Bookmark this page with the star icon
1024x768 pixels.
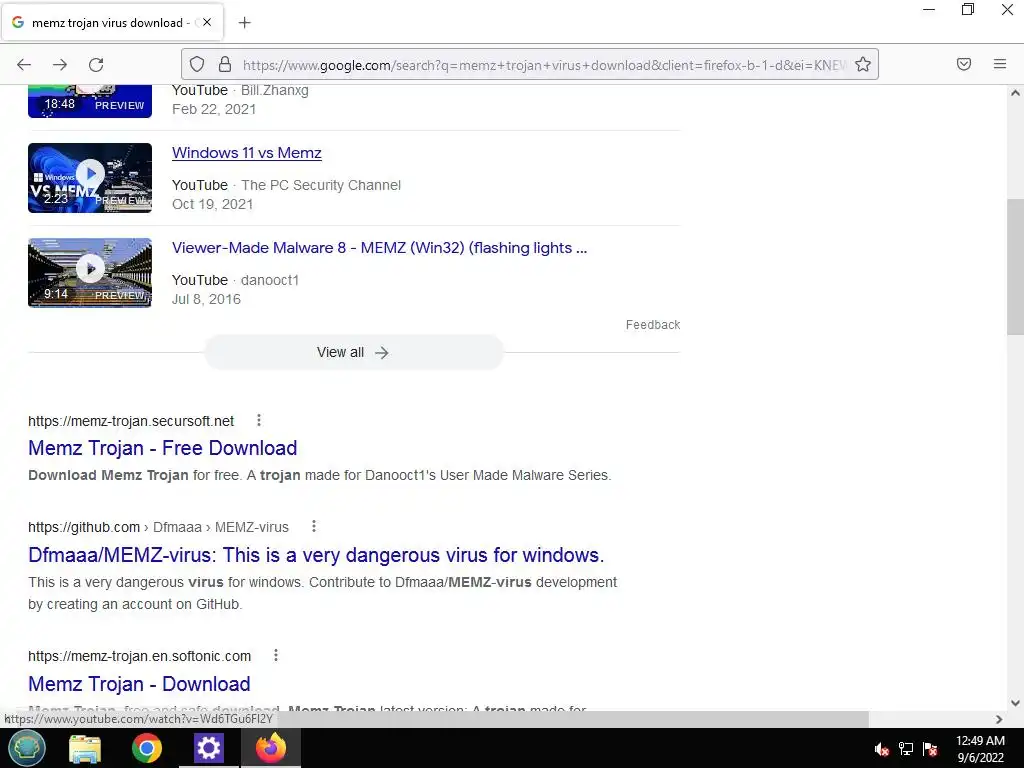pos(863,65)
